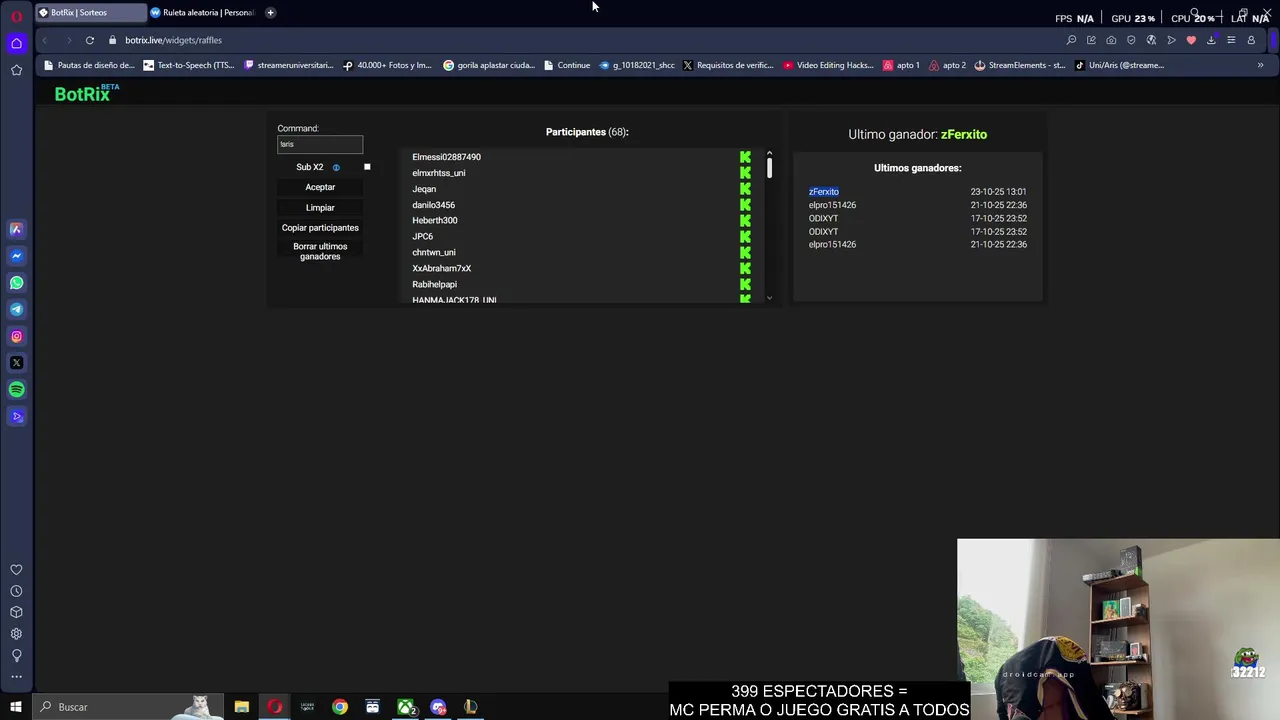Open the downloads icon in address bar
The width and height of the screenshot is (1280, 720).
point(1211,40)
